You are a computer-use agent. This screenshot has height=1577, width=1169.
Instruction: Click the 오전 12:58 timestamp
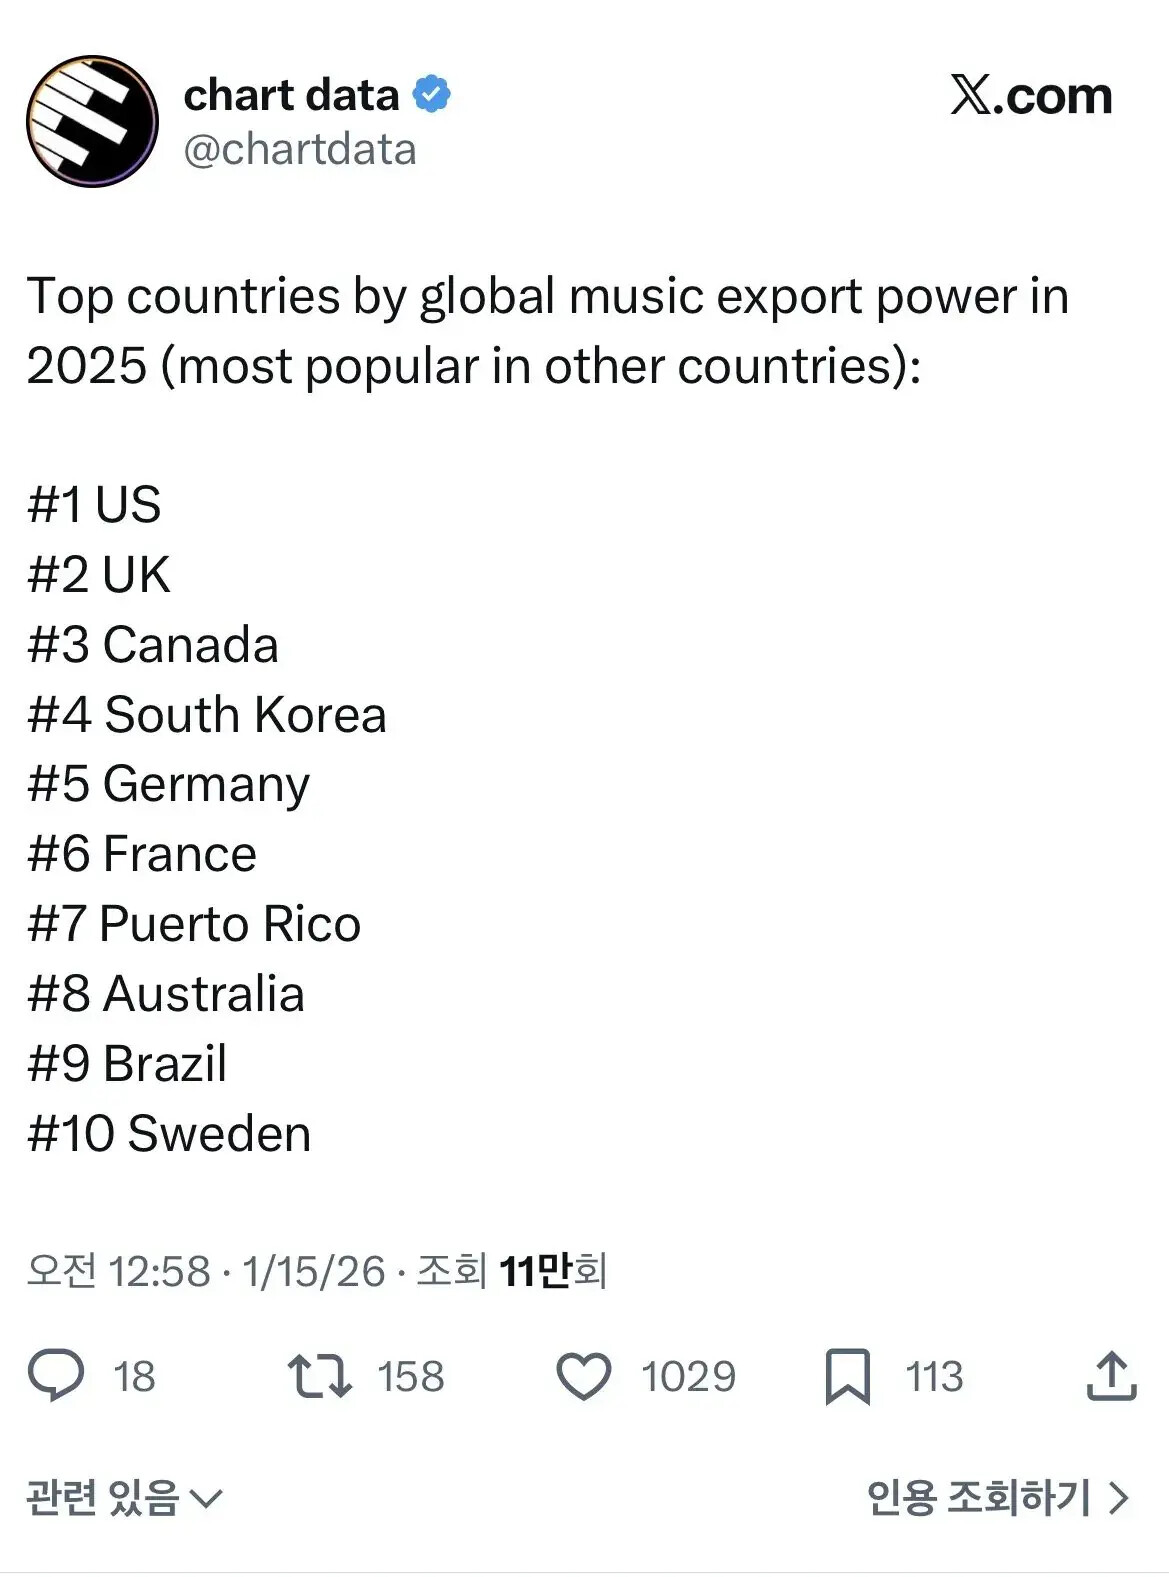119,1271
